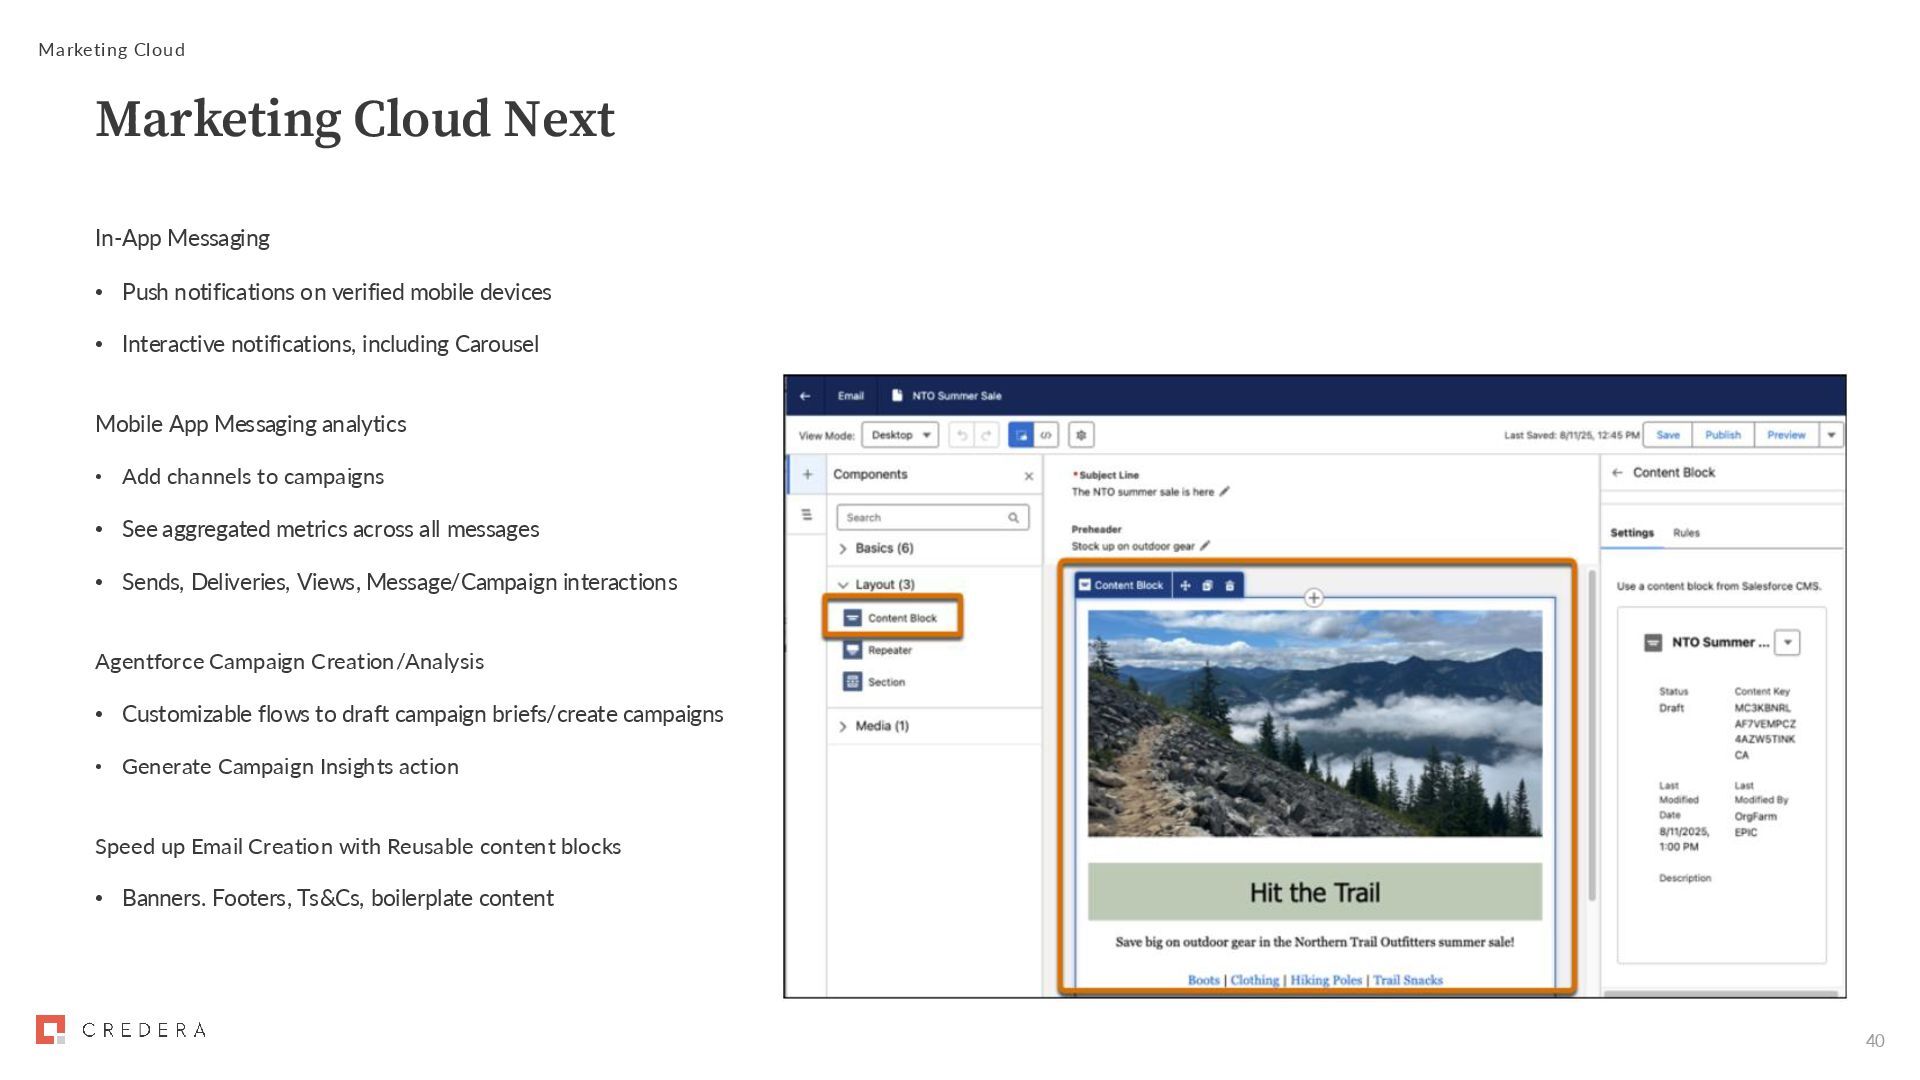Click the Boots link in email
Image resolution: width=1920 pixels, height=1080 pixels.
pyautogui.click(x=1203, y=980)
